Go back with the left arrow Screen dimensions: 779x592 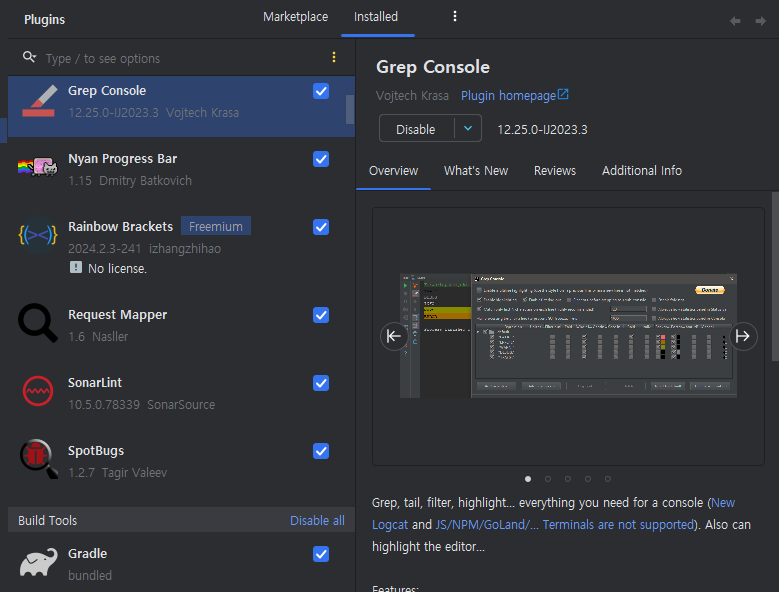pos(735,21)
